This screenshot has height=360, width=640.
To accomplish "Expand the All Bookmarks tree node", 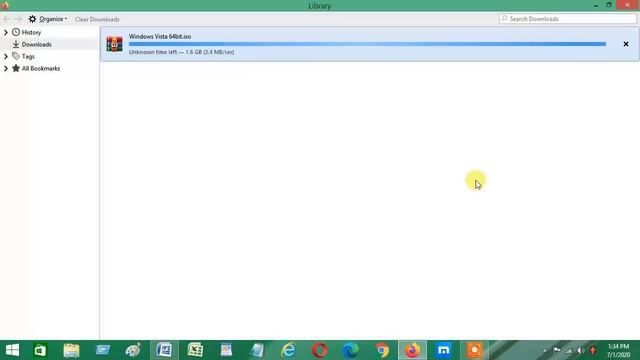I will click(6, 69).
